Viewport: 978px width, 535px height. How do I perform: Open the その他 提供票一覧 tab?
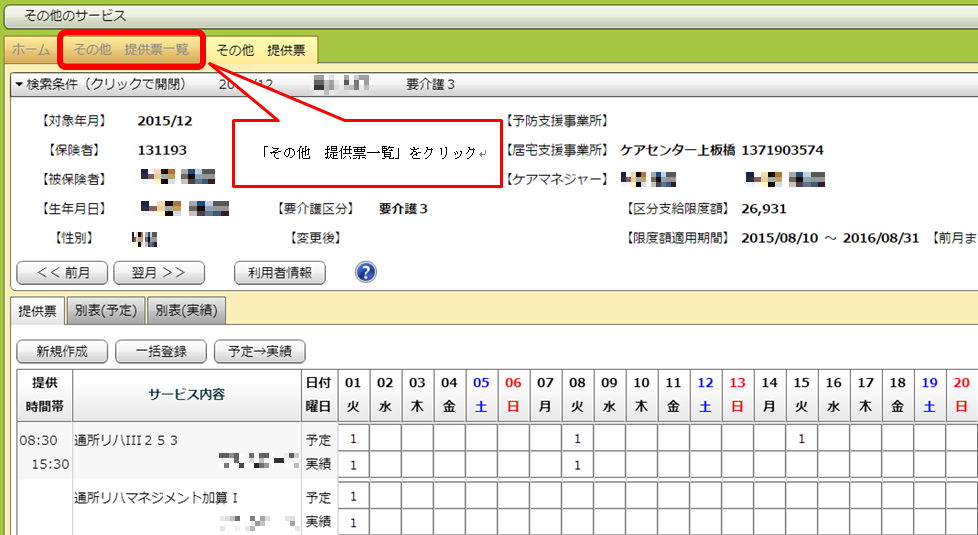pyautogui.click(x=131, y=49)
